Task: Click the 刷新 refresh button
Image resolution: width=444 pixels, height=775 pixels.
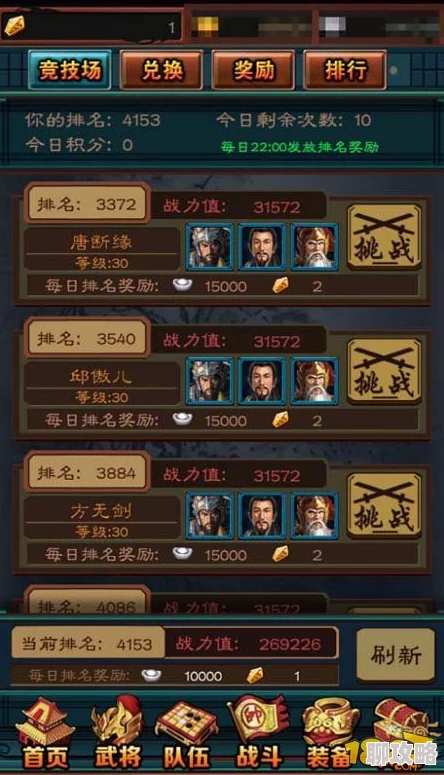Action: pyautogui.click(x=396, y=655)
